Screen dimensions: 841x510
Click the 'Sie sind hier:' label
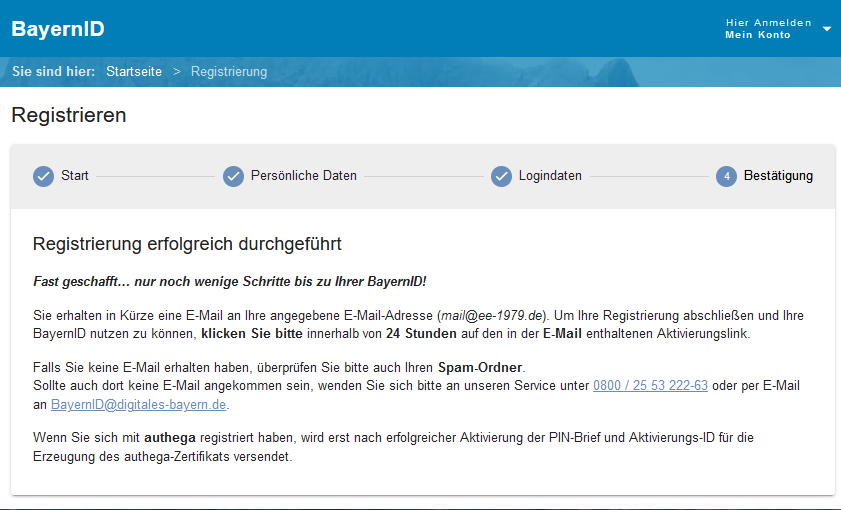pos(54,71)
